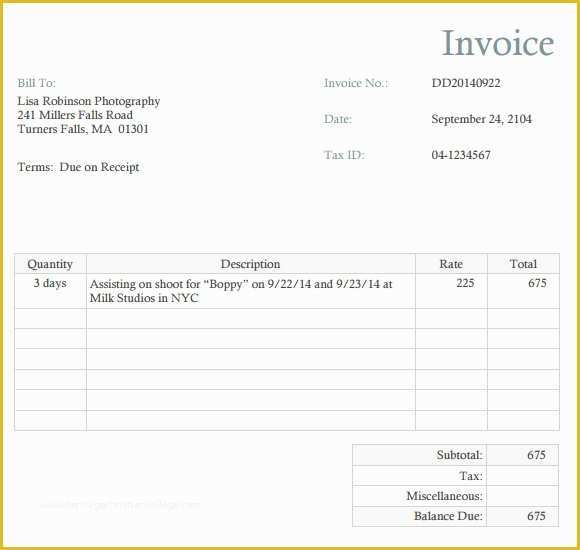
Task: Click the Miscellaneous: label
Action: [444, 496]
